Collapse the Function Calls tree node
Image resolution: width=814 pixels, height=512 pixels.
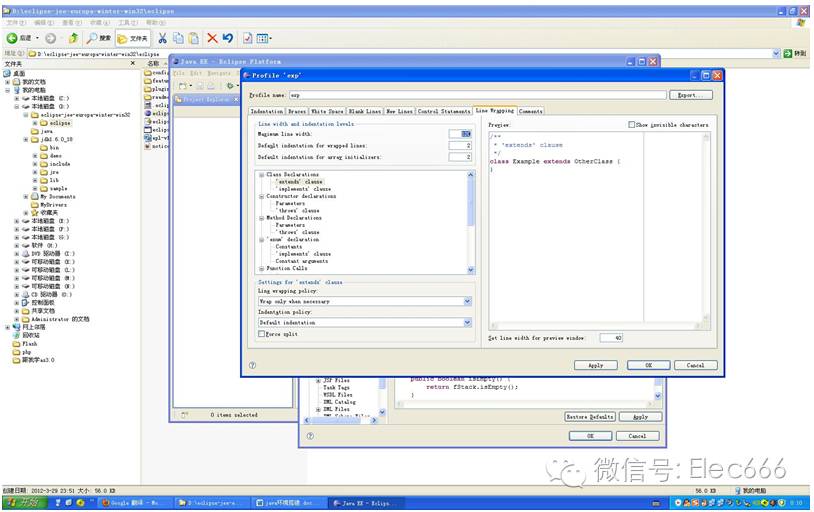tap(262, 268)
